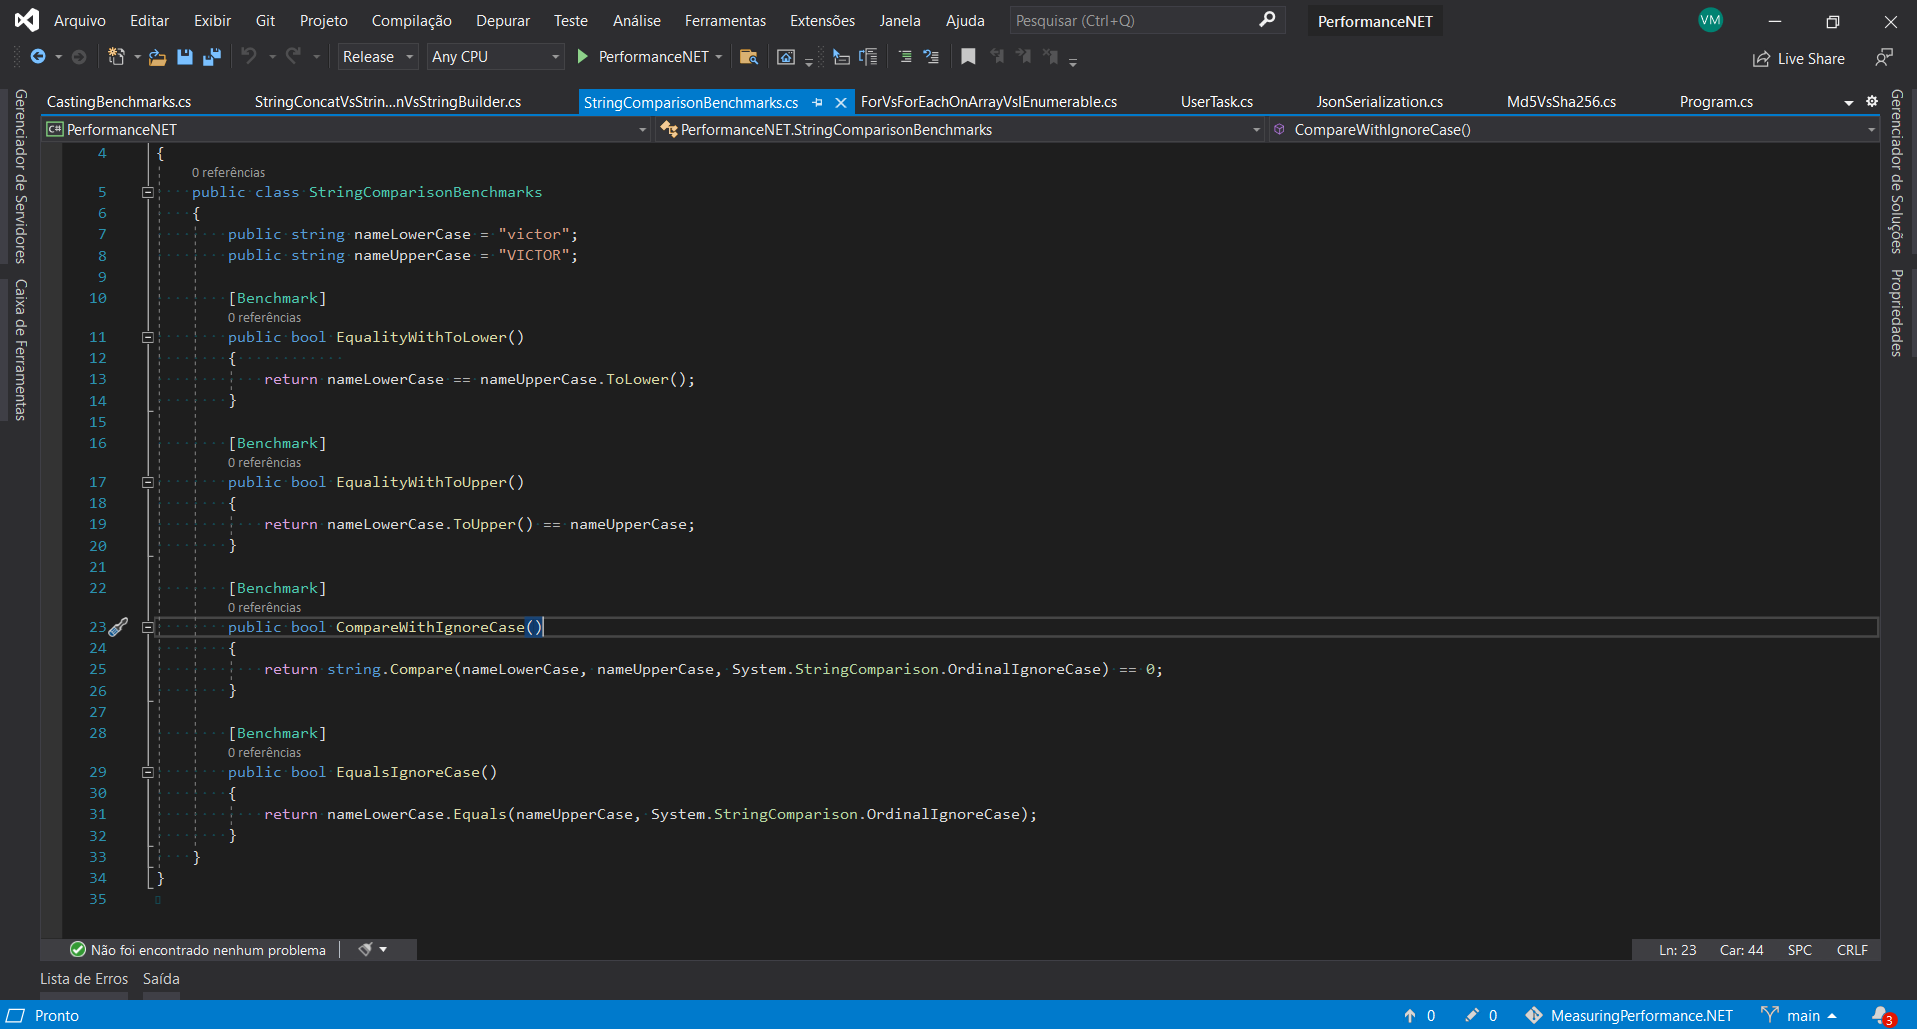Open the Gerenciador de Soluções side panel
Viewport: 1917px width, 1029px height.
coord(1896,172)
